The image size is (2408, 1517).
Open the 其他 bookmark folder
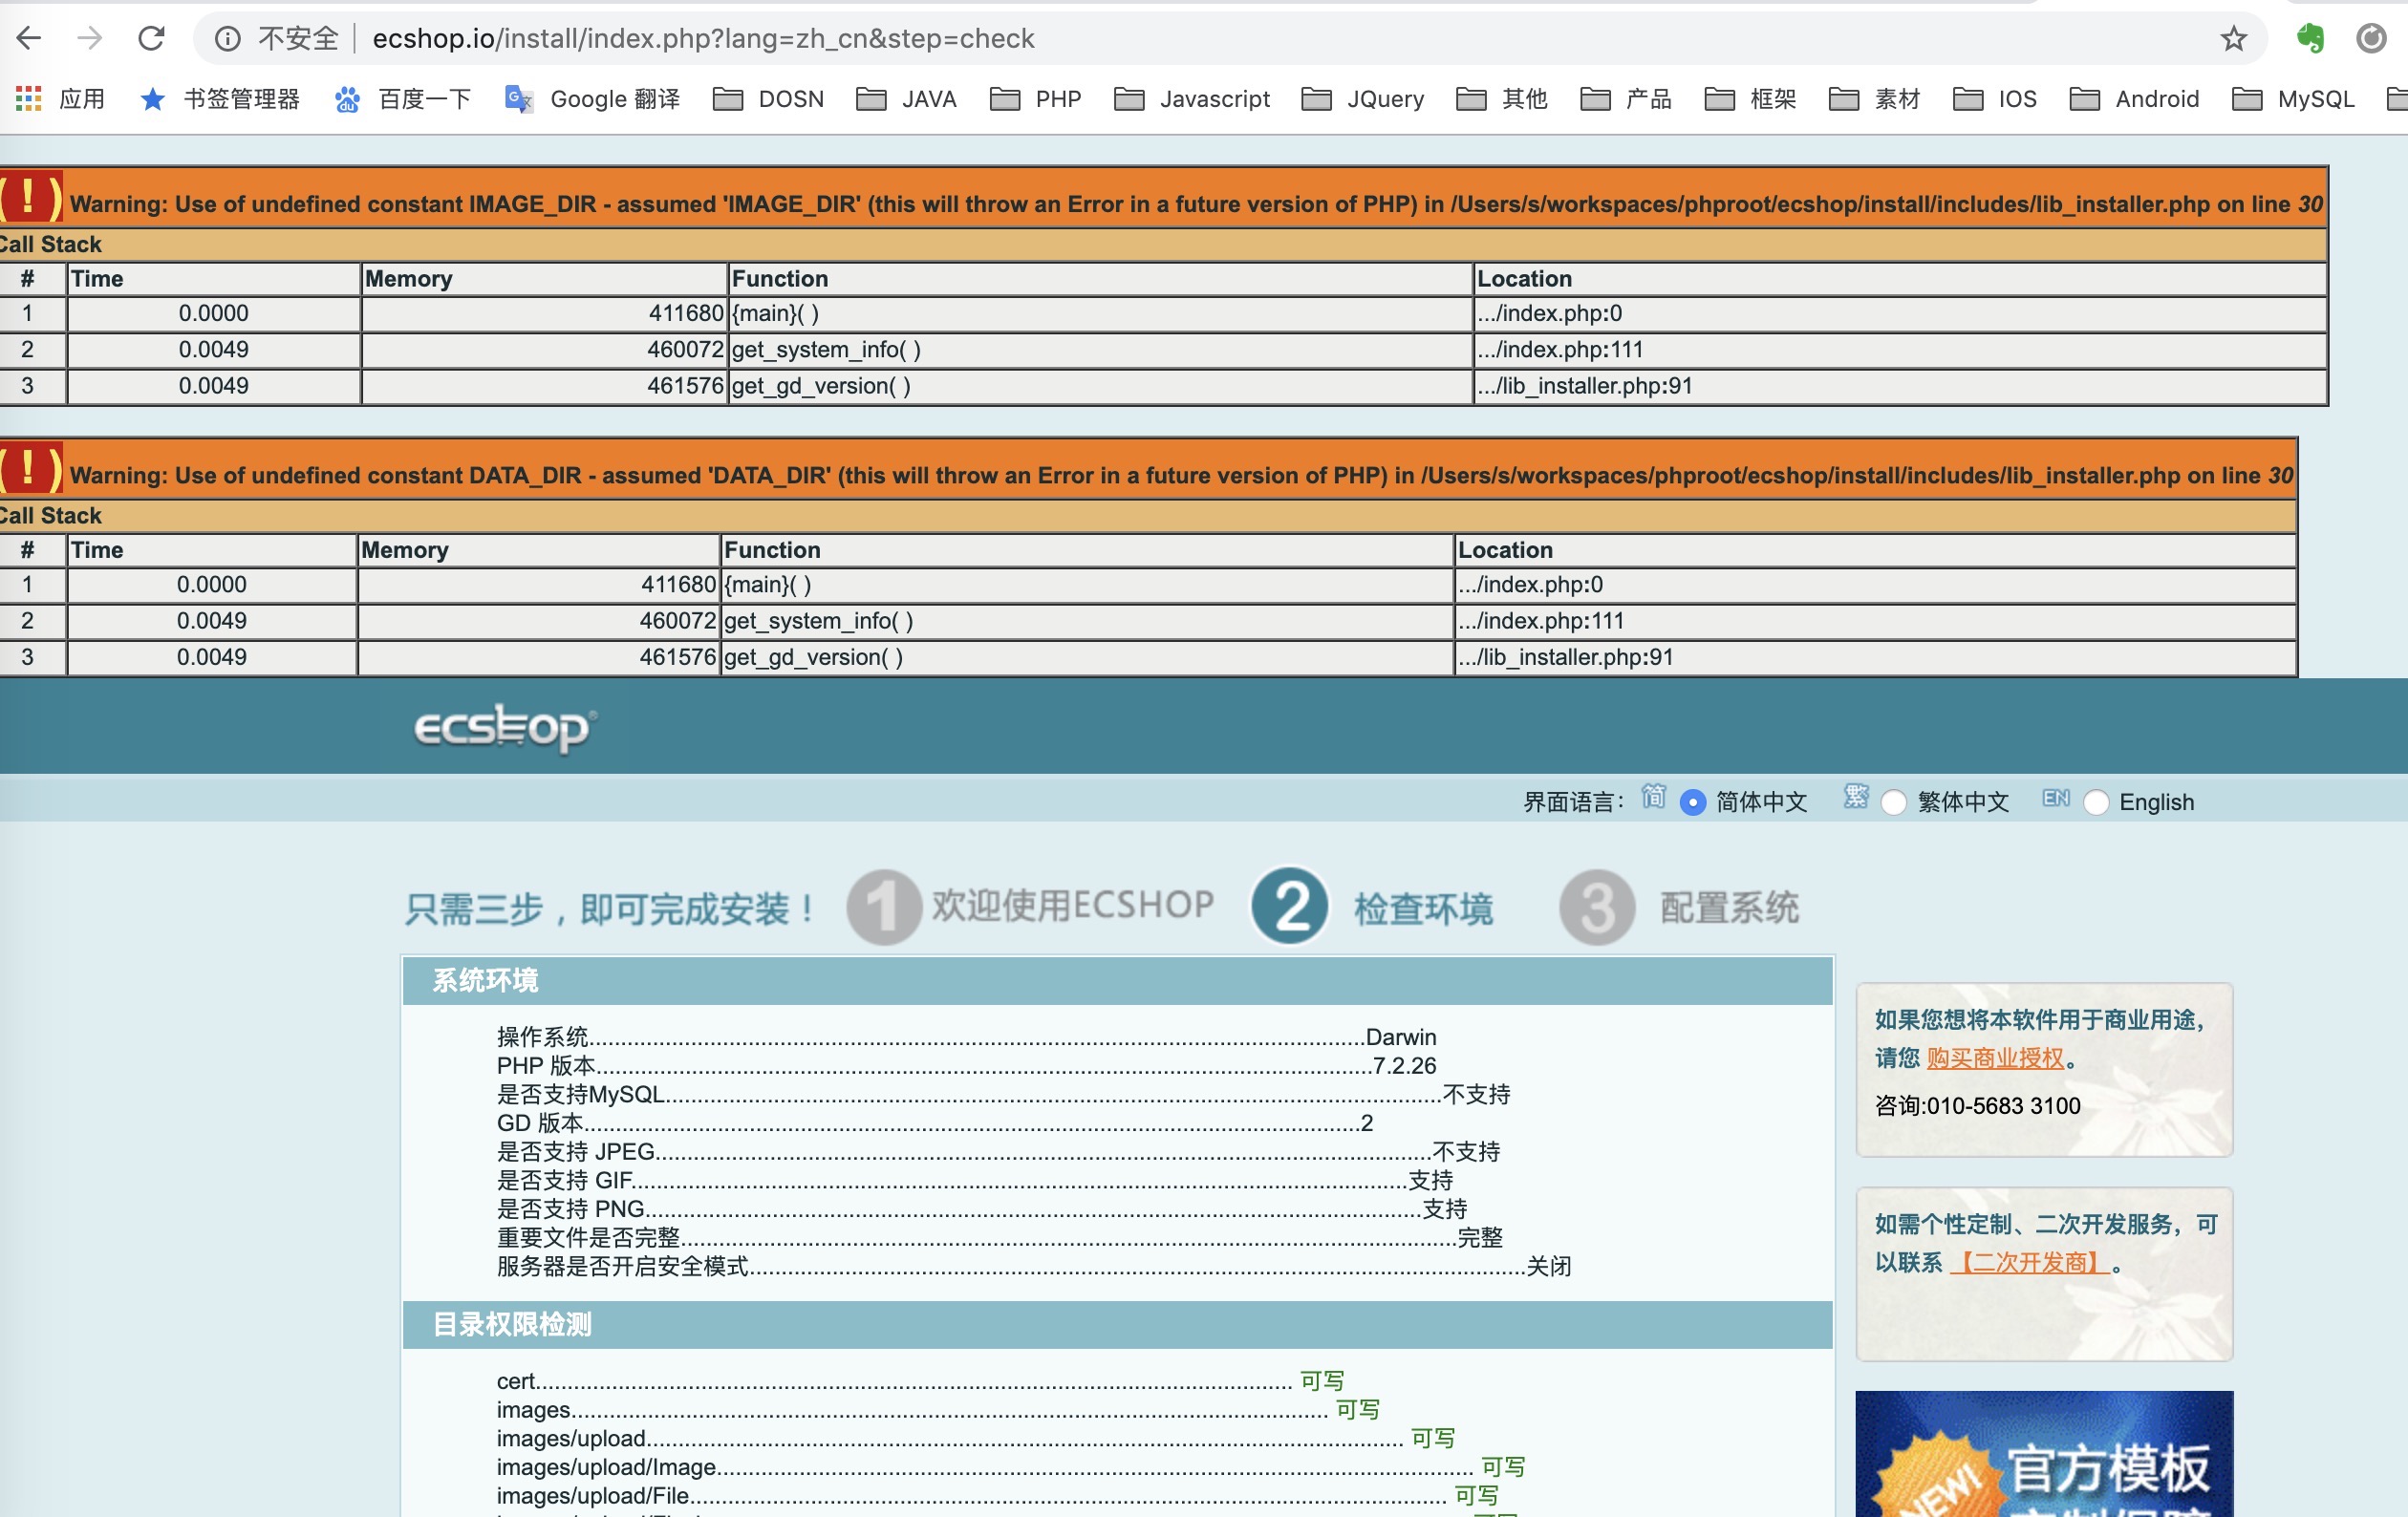pyautogui.click(x=1503, y=98)
